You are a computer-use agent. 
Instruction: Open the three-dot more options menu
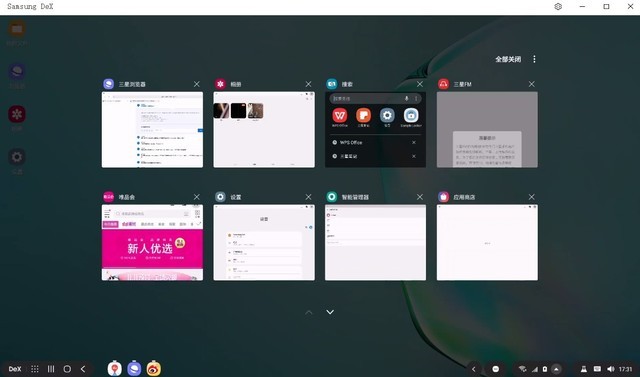point(534,59)
